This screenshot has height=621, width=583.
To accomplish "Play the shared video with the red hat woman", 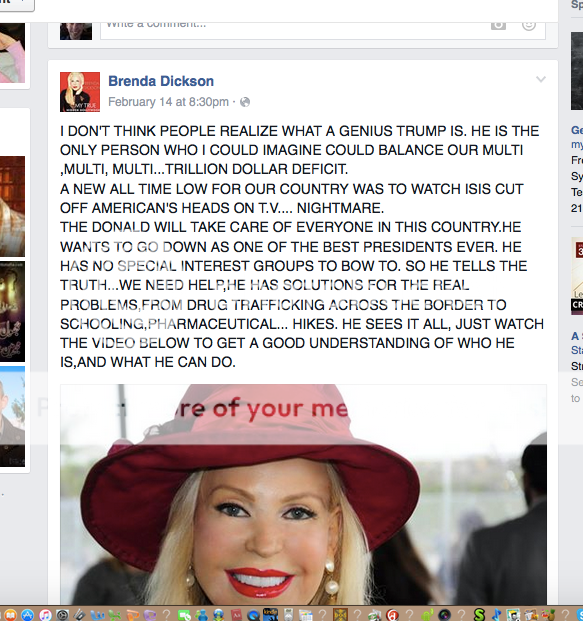I will (303, 494).
